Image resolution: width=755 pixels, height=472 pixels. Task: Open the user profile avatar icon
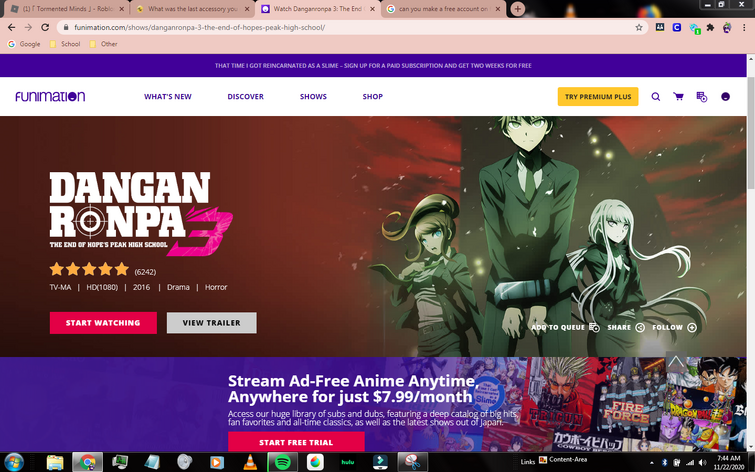point(725,97)
